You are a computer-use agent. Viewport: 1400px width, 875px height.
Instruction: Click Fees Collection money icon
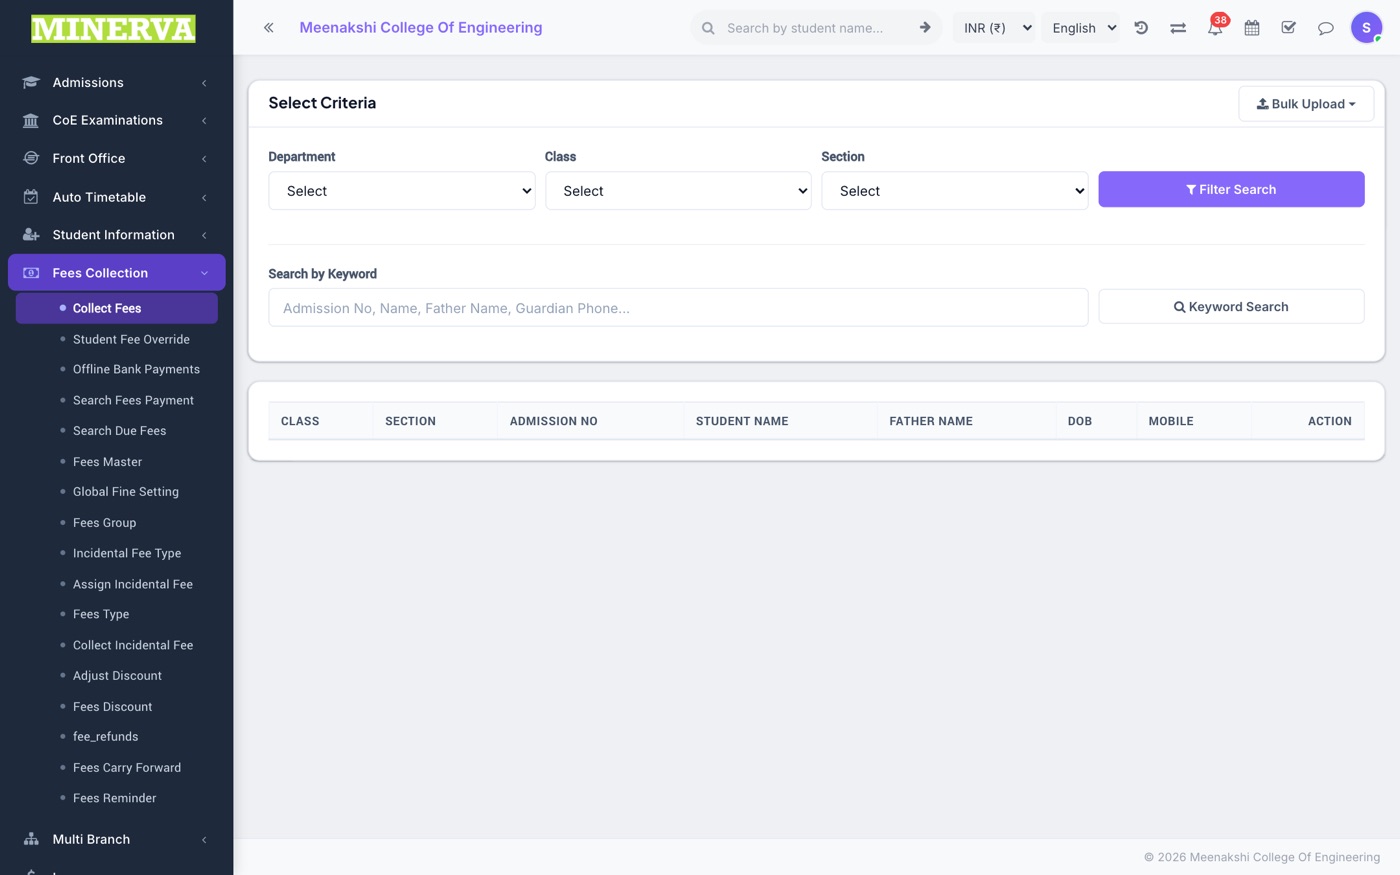pos(31,273)
